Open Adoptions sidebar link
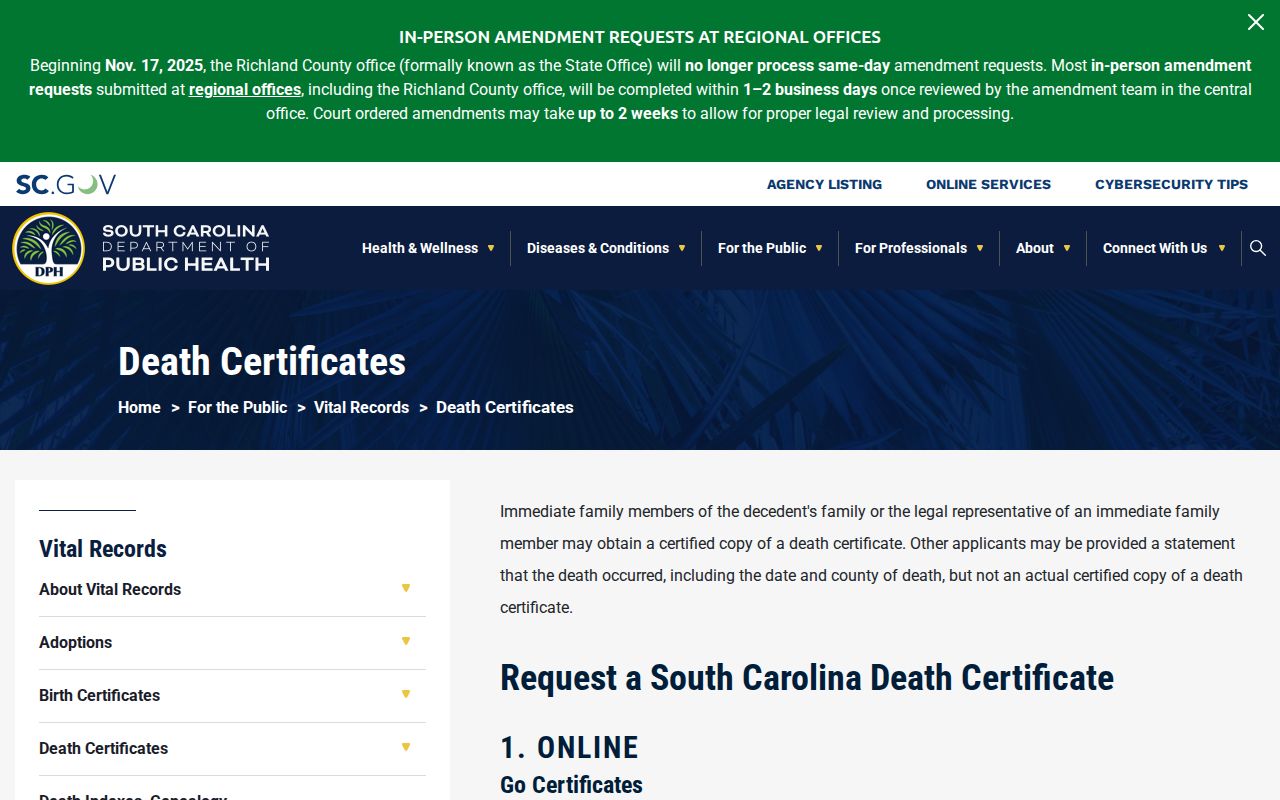 [75, 642]
